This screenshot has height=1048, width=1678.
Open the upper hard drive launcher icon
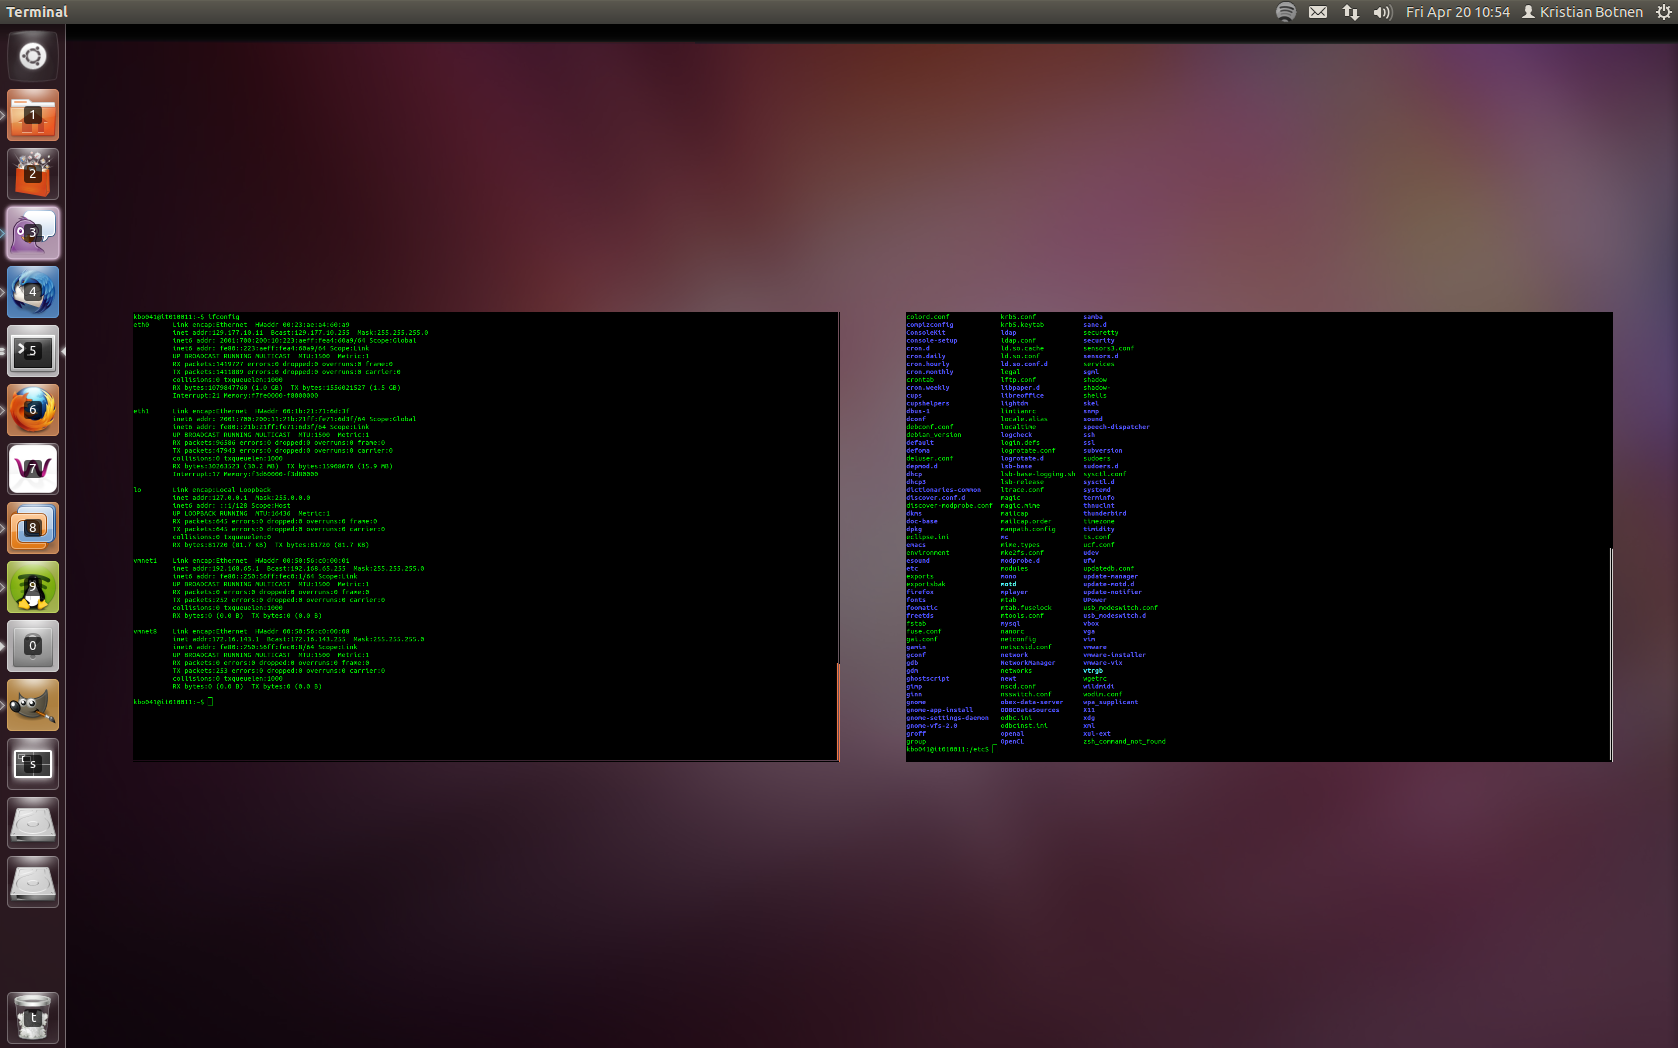(33, 823)
